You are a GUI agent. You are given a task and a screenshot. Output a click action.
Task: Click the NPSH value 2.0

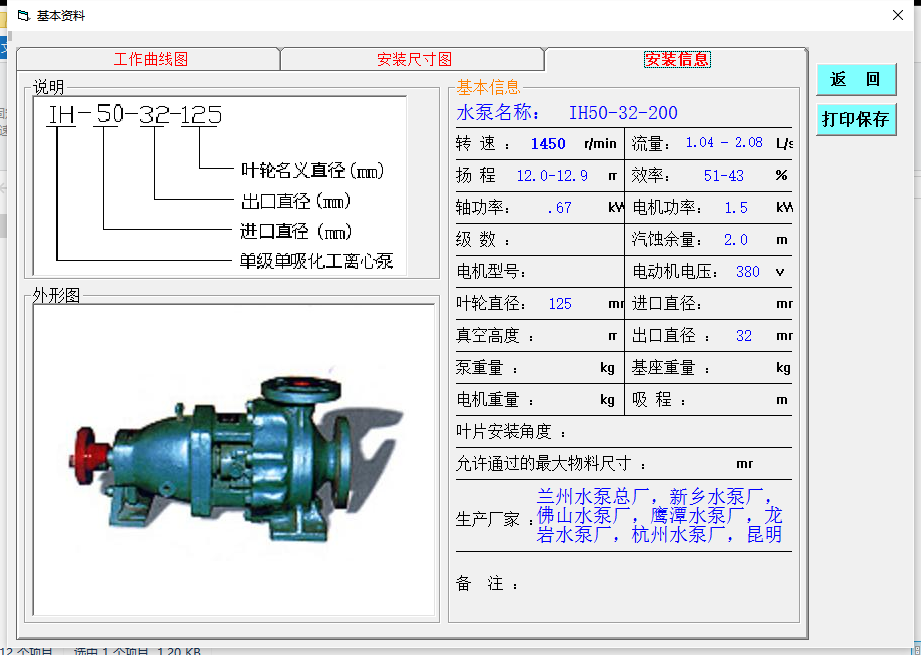click(735, 240)
